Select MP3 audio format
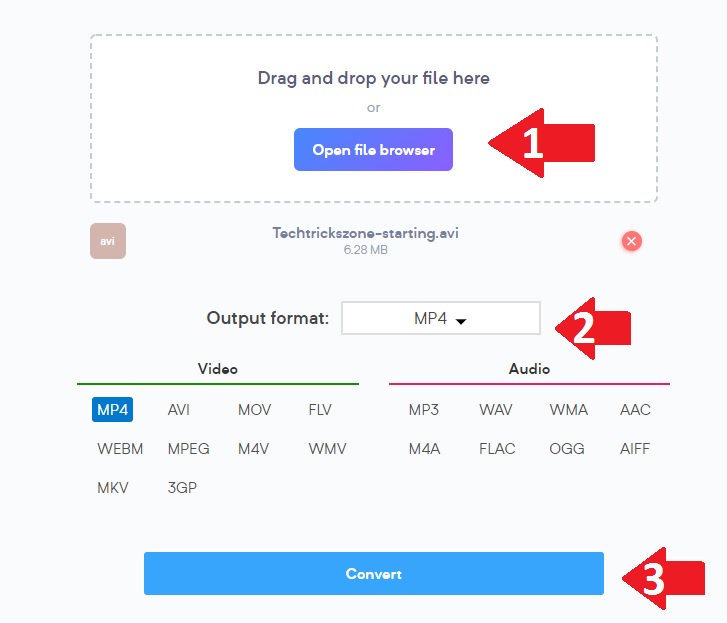727x623 pixels. (424, 410)
